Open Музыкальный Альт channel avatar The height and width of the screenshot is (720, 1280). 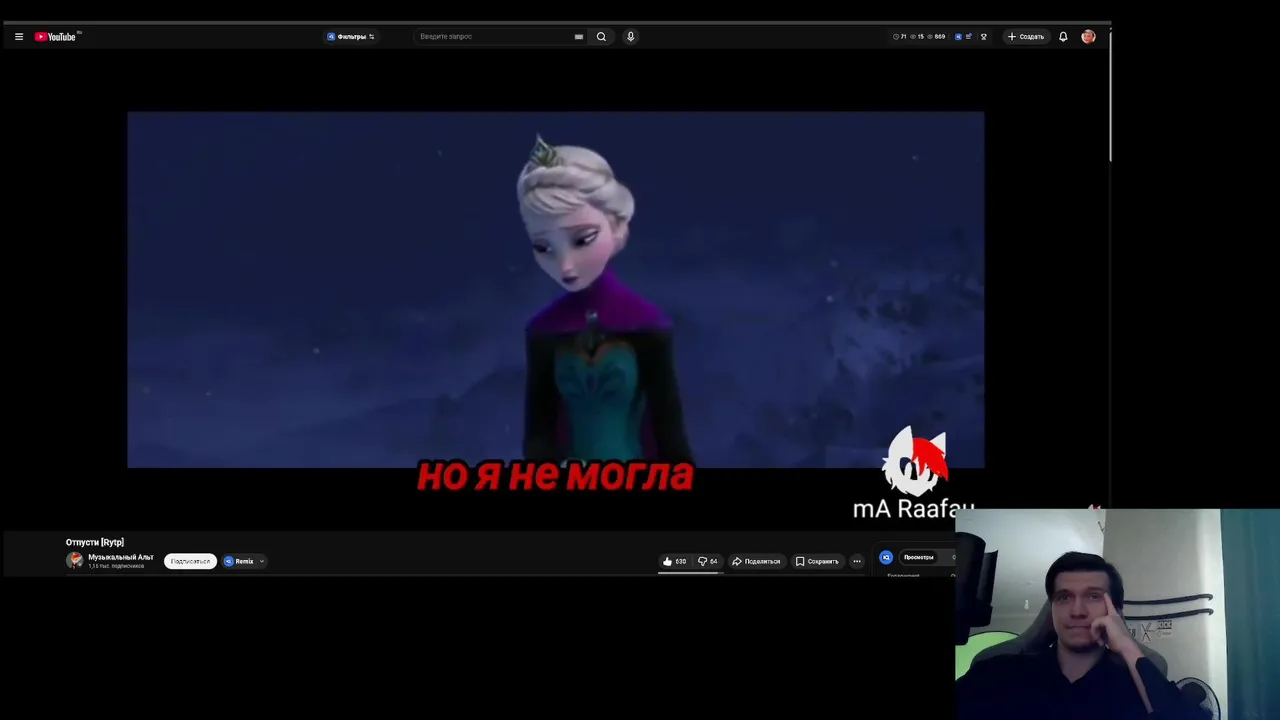[x=74, y=561]
